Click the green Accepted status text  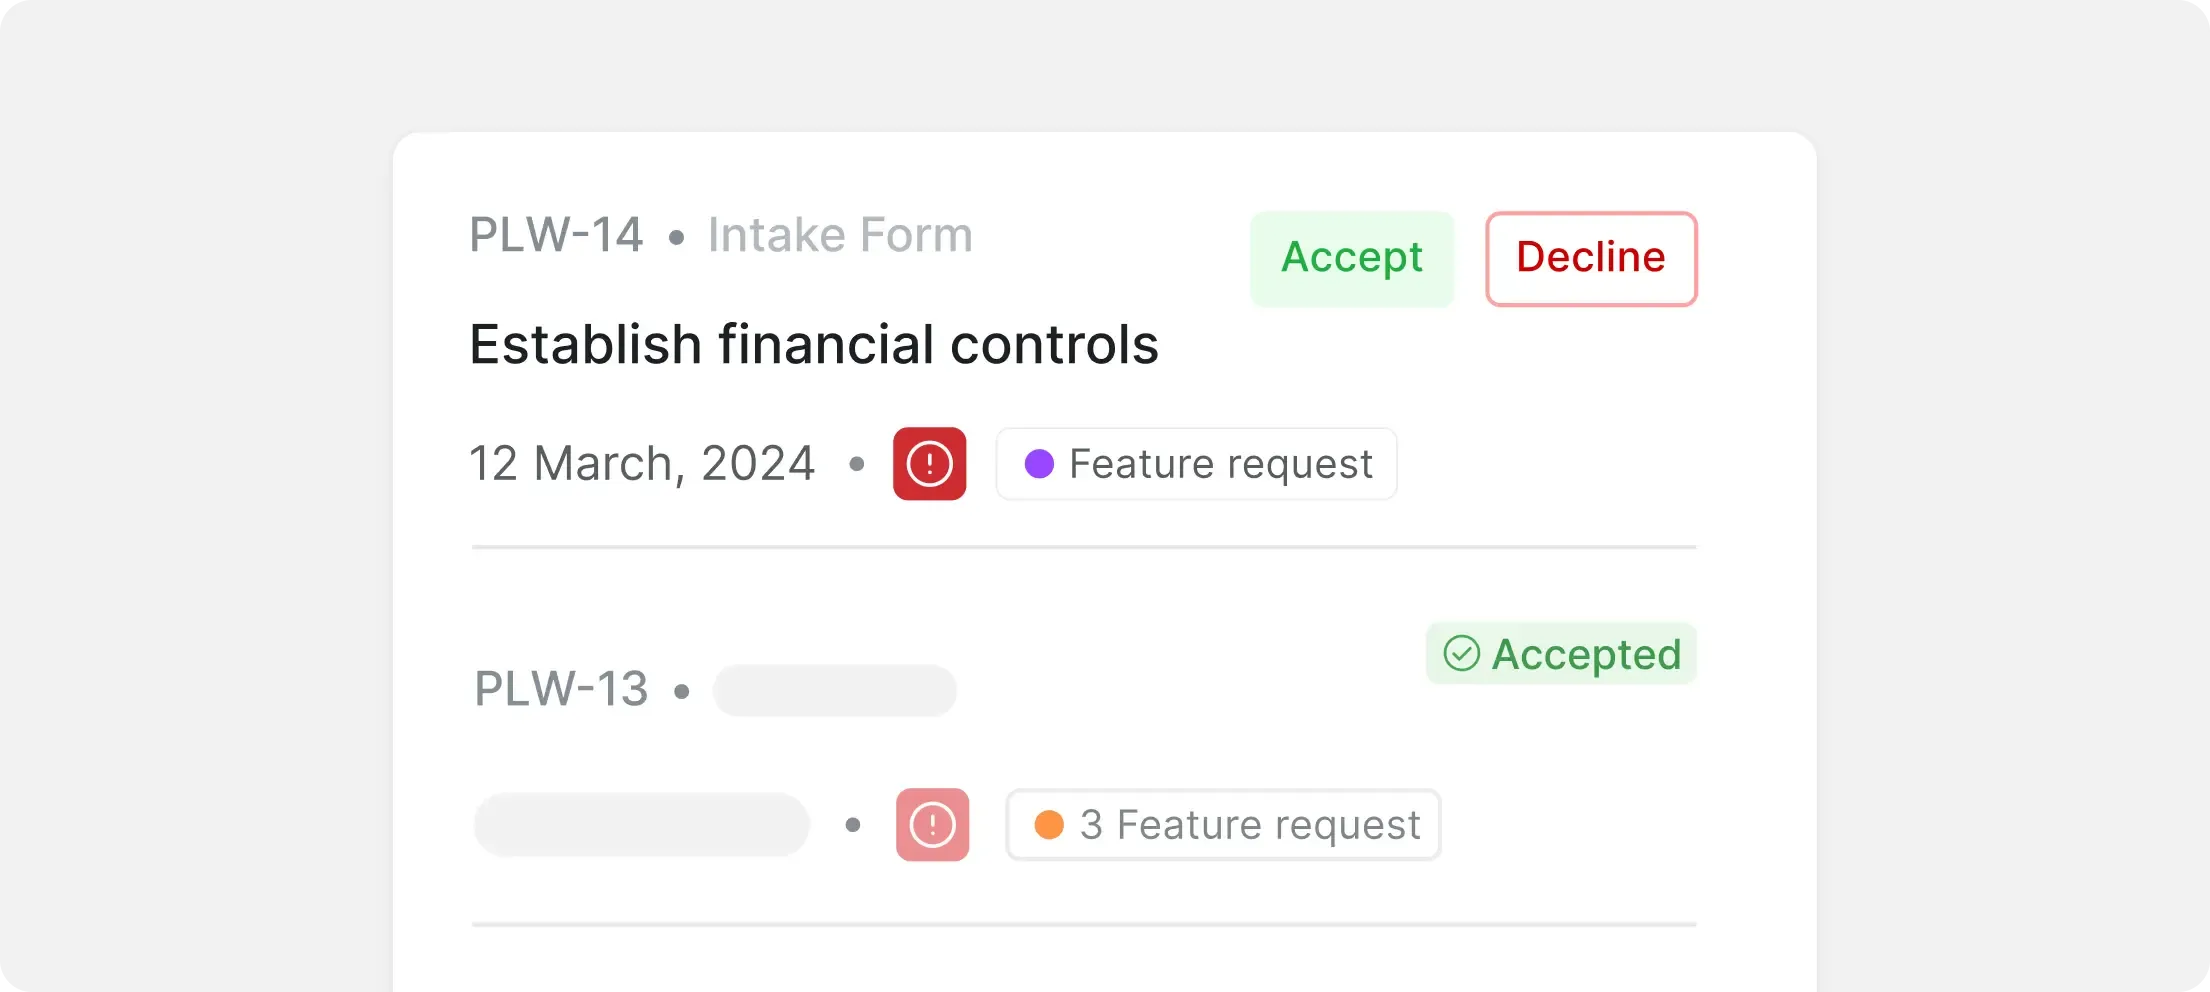1586,655
